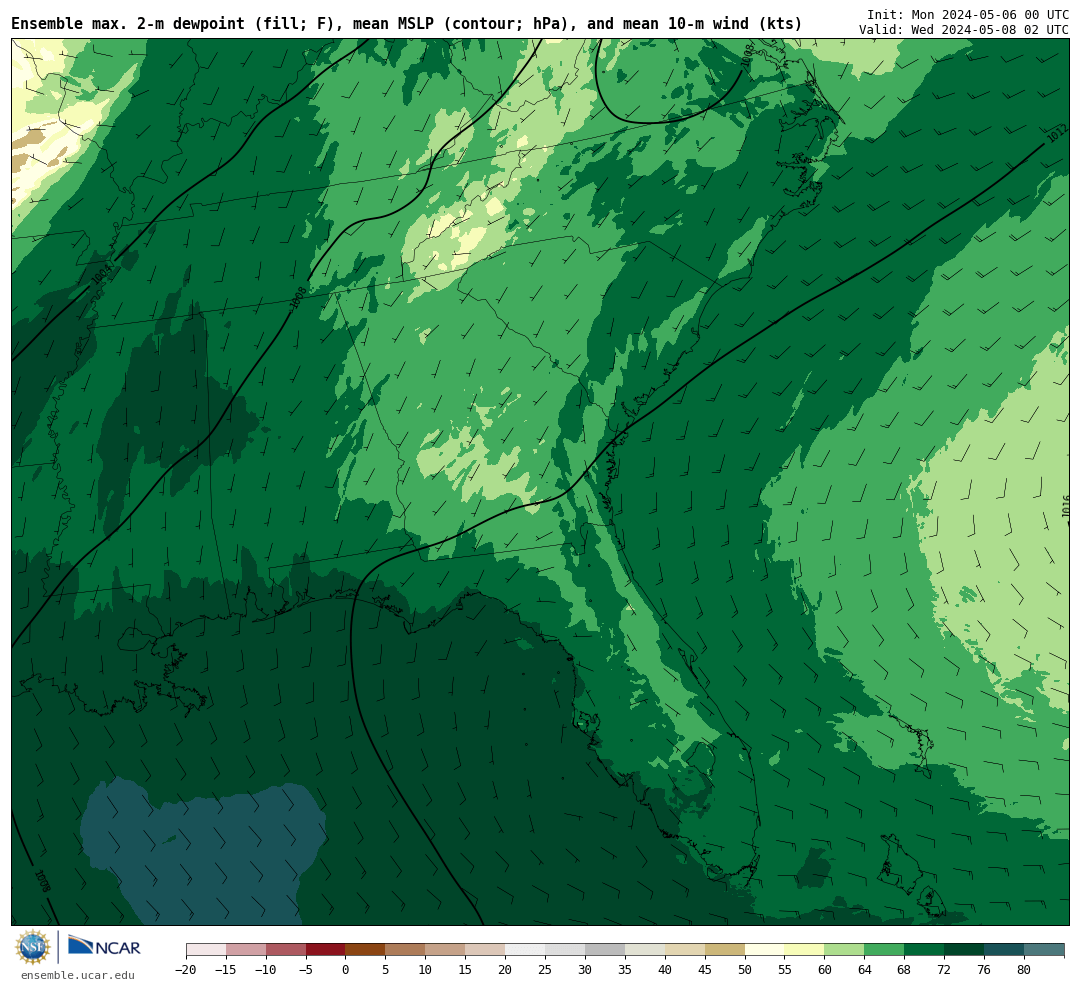Pick the colorbar swatch between 35 and 40
The height and width of the screenshot is (988, 1080).
[645, 950]
